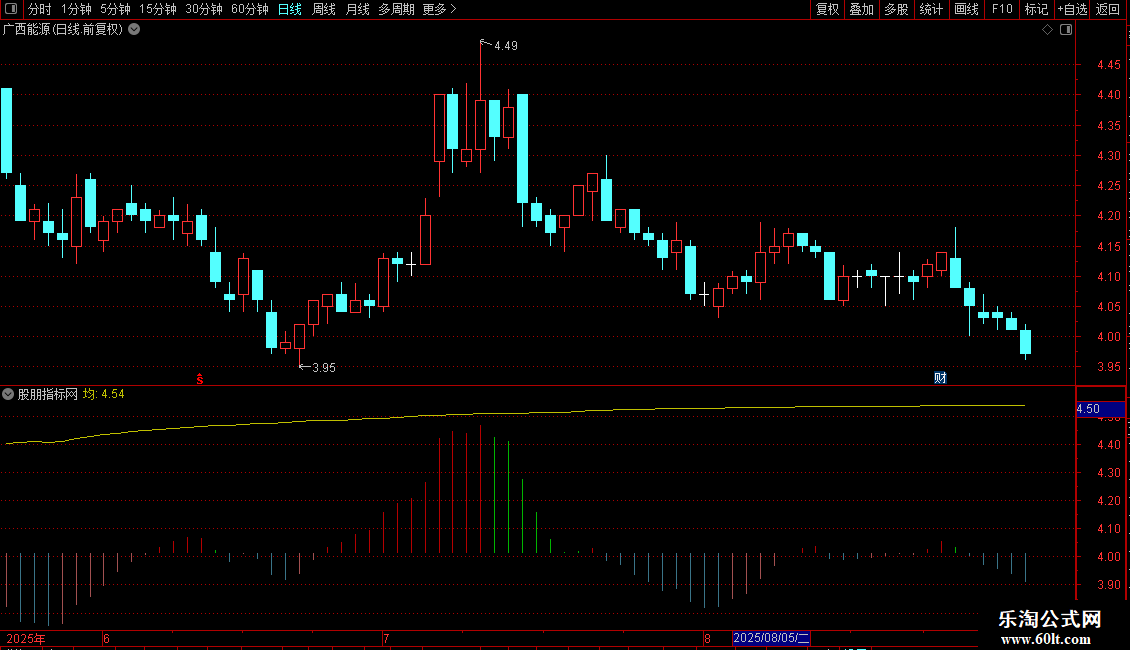The width and height of the screenshot is (1130, 650).
Task: Click the 4.45 price axis label
Action: tap(1108, 65)
